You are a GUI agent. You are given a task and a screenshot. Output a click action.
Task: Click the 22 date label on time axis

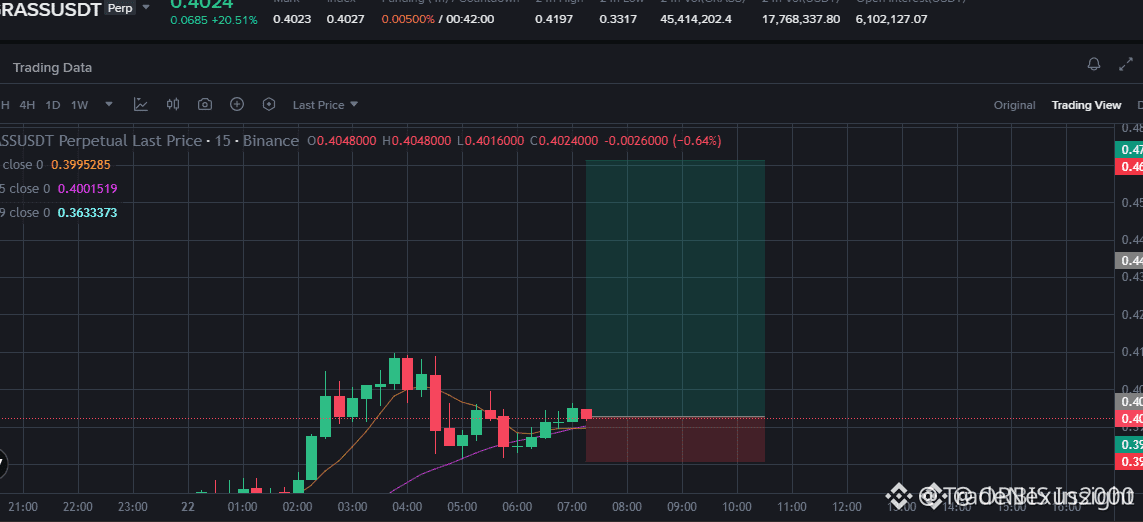click(x=187, y=507)
